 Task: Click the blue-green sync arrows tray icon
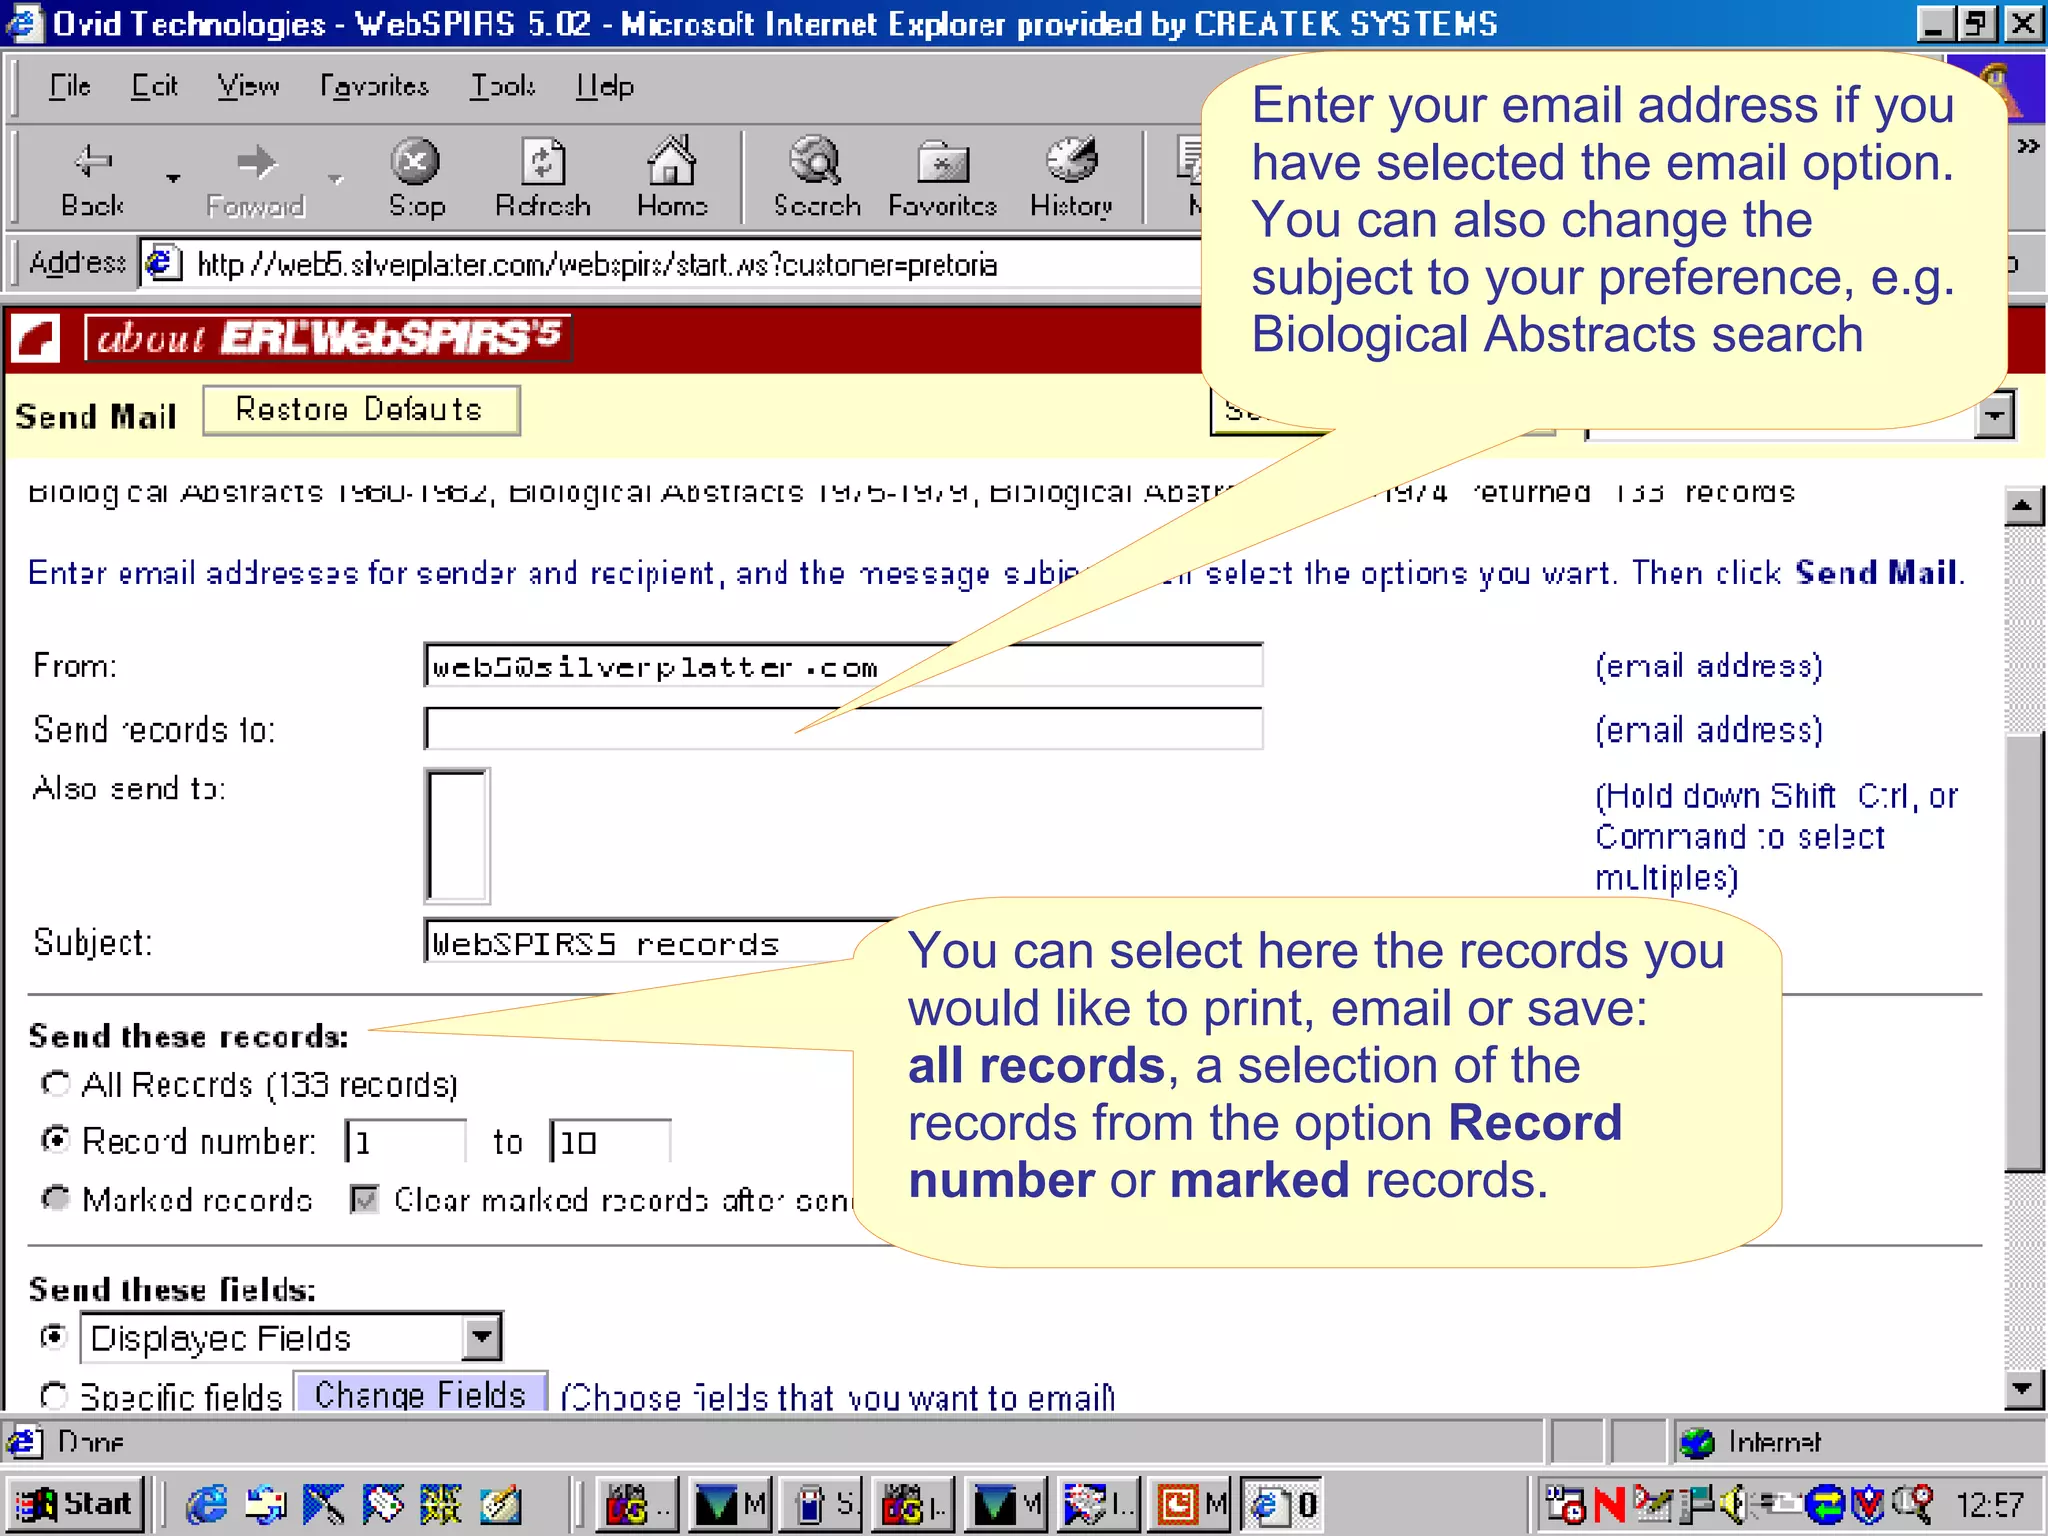click(x=1825, y=1504)
